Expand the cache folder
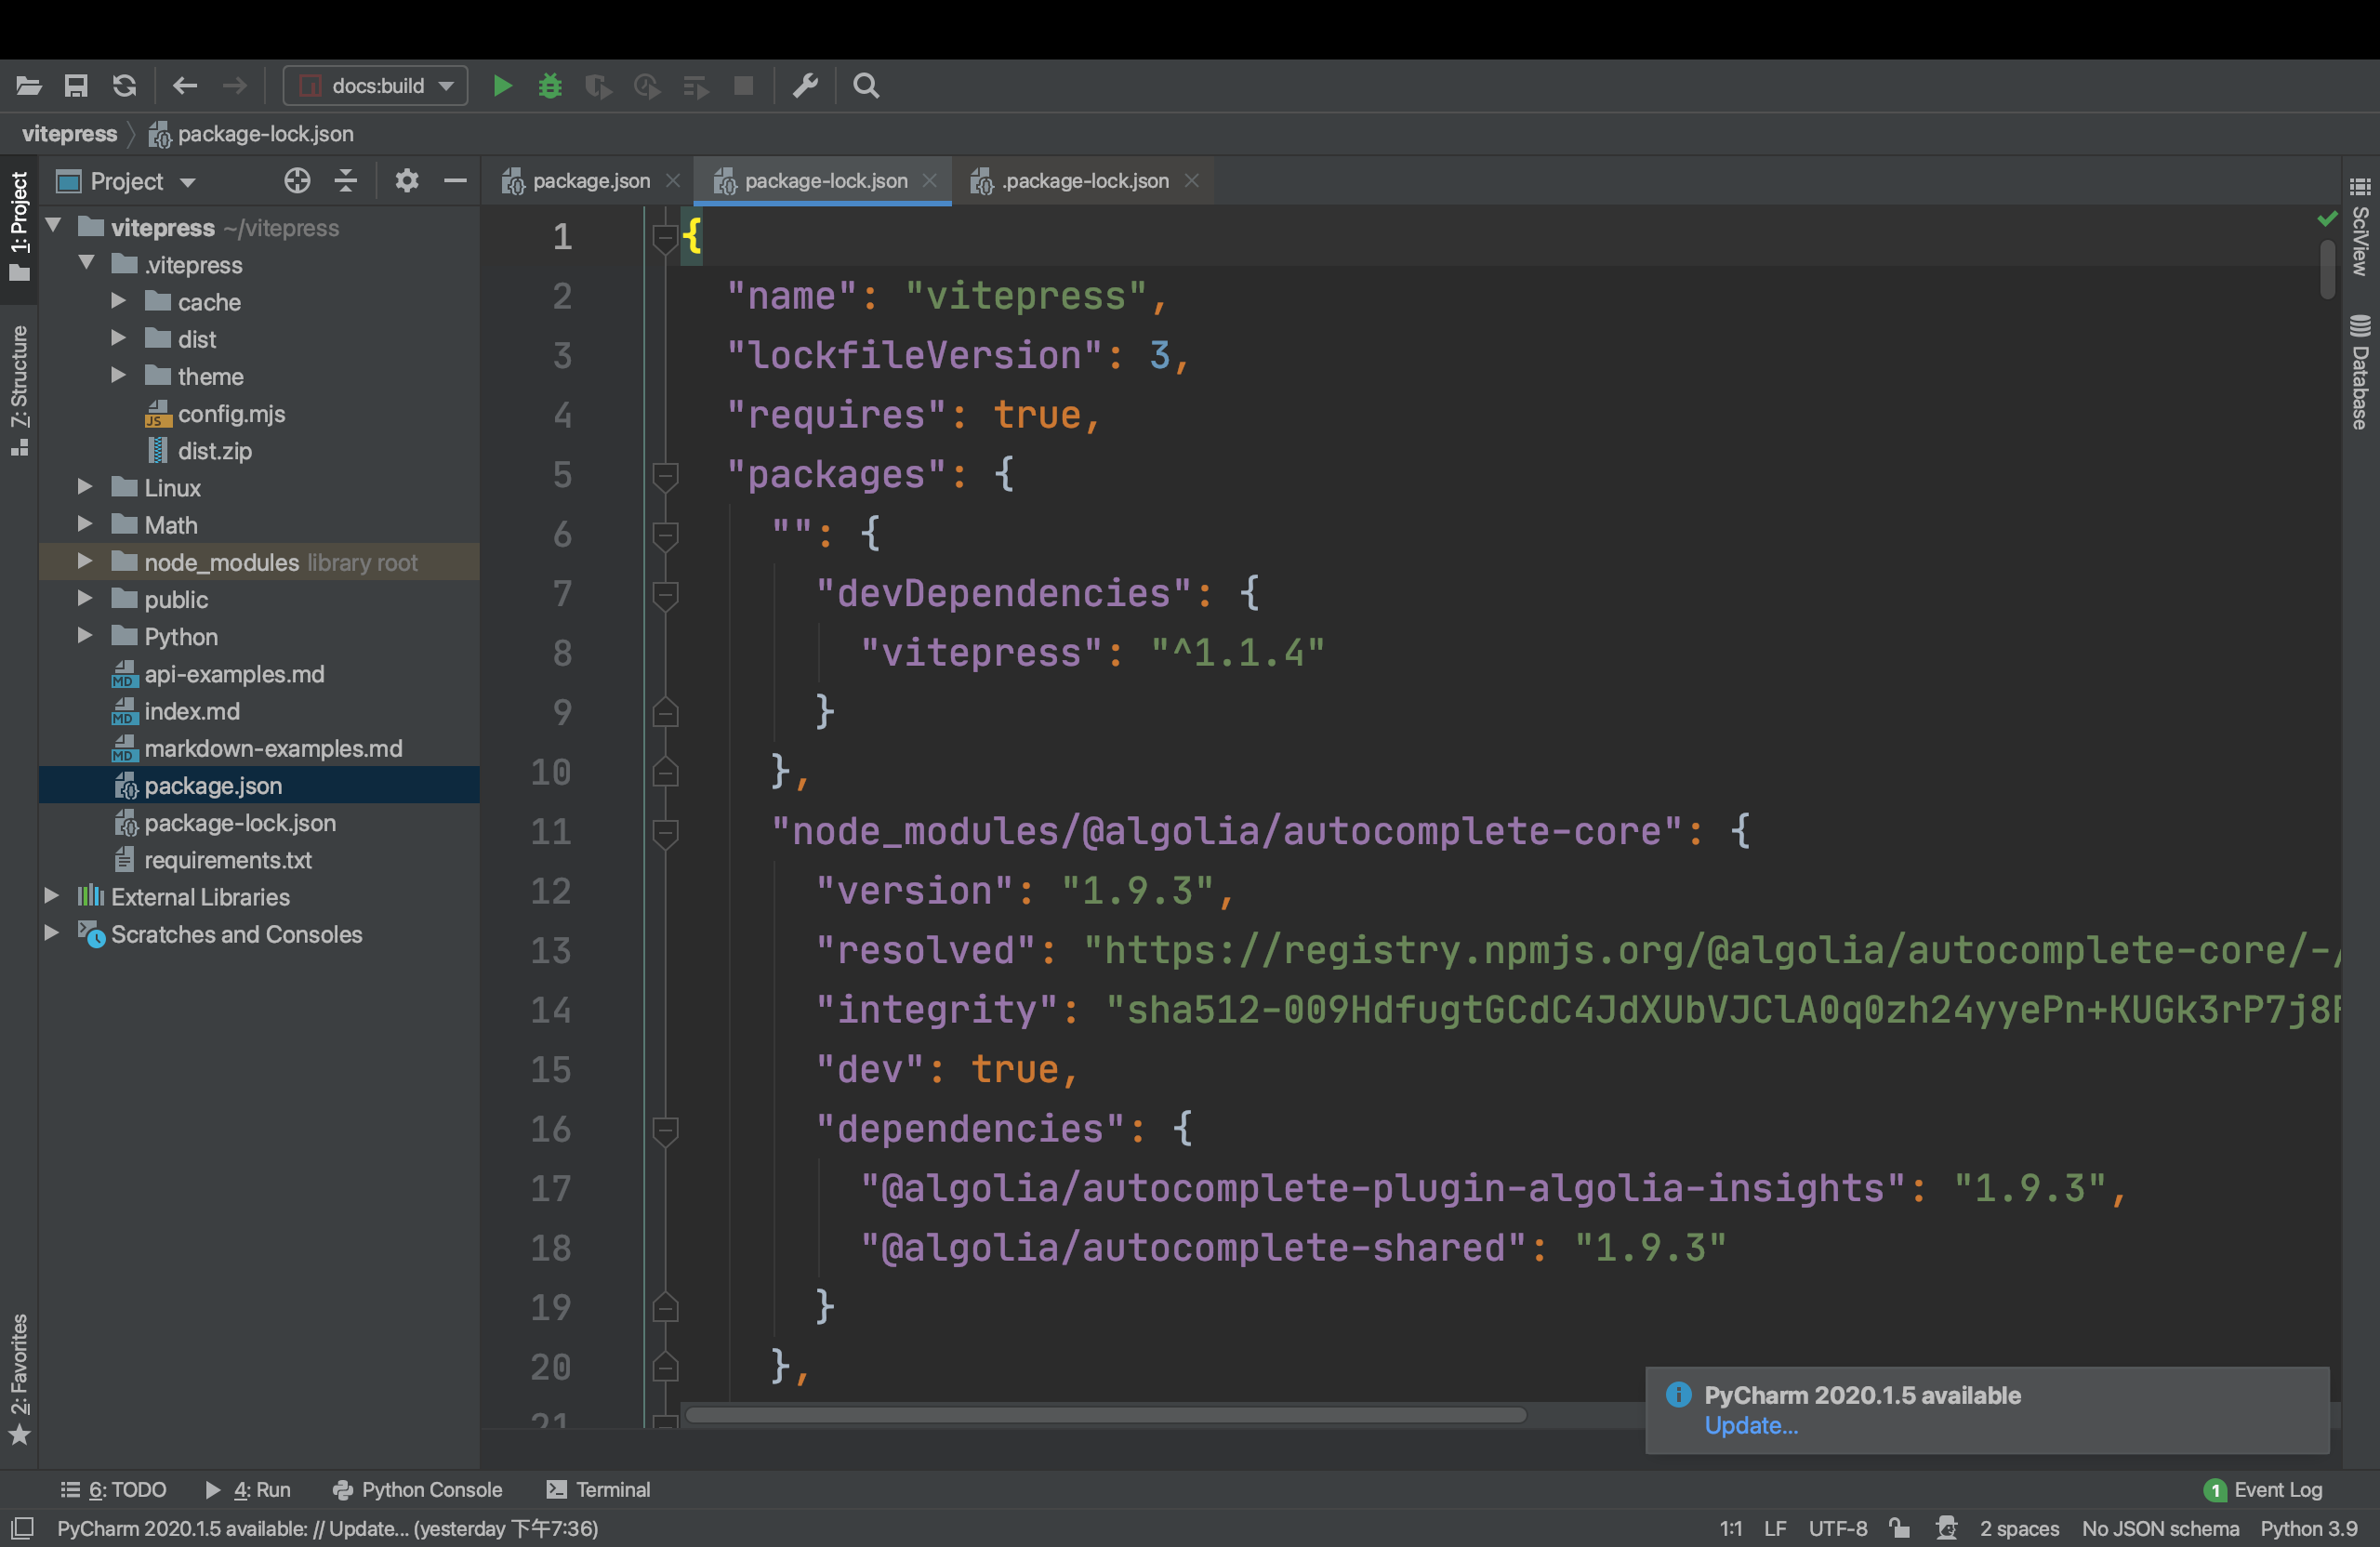This screenshot has width=2380, height=1547. 119,300
